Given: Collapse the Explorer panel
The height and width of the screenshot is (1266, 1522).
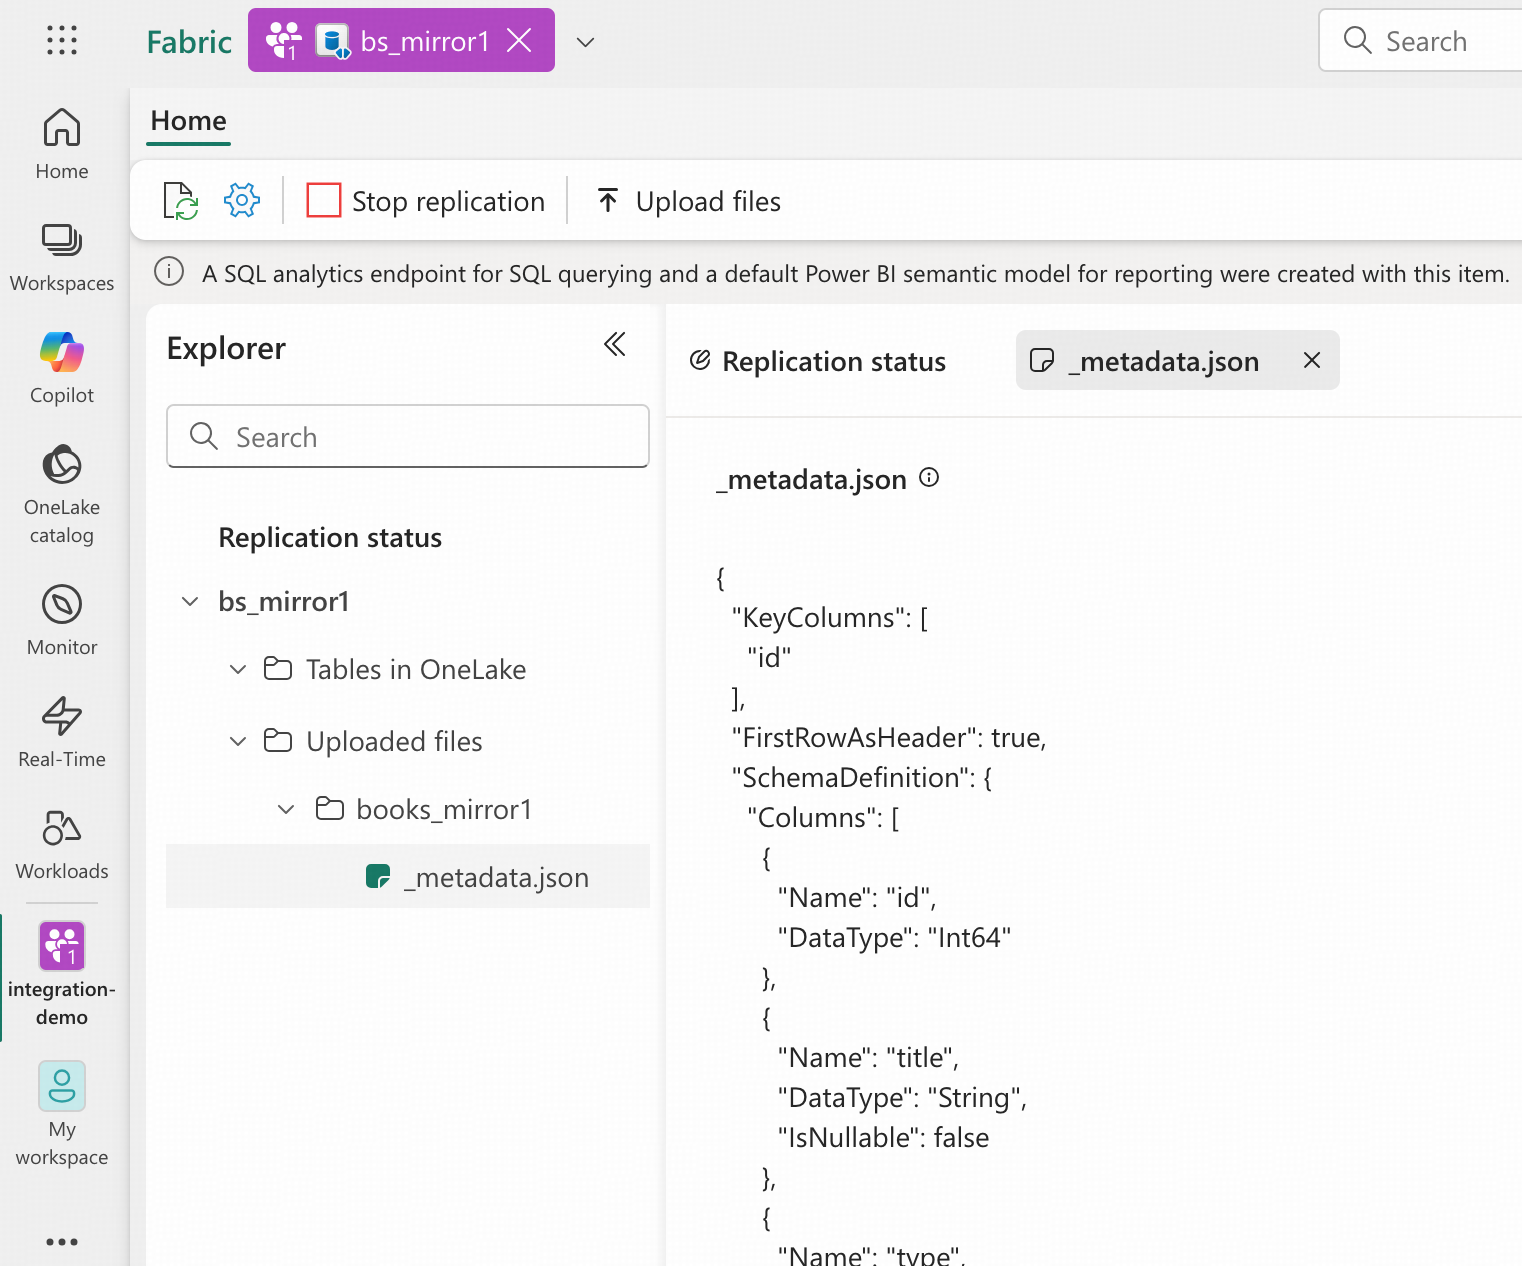Looking at the screenshot, I should (x=615, y=345).
